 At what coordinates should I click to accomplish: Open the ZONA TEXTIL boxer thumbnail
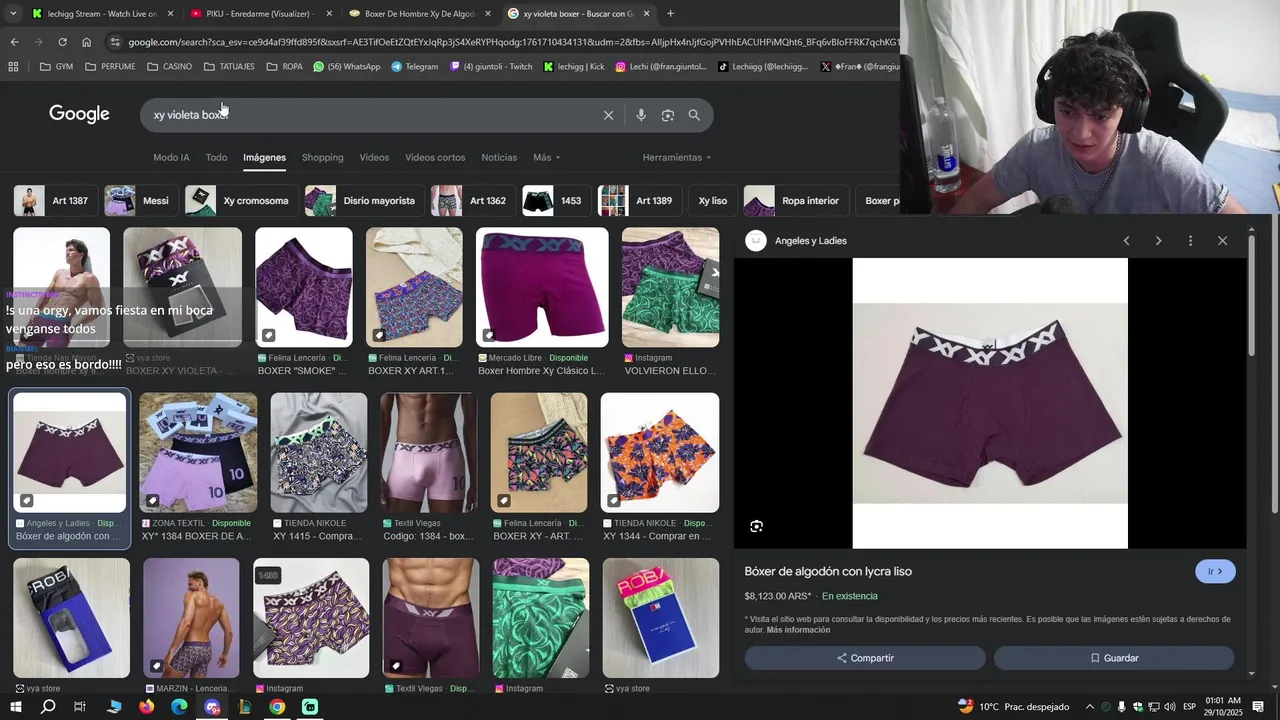[198, 453]
